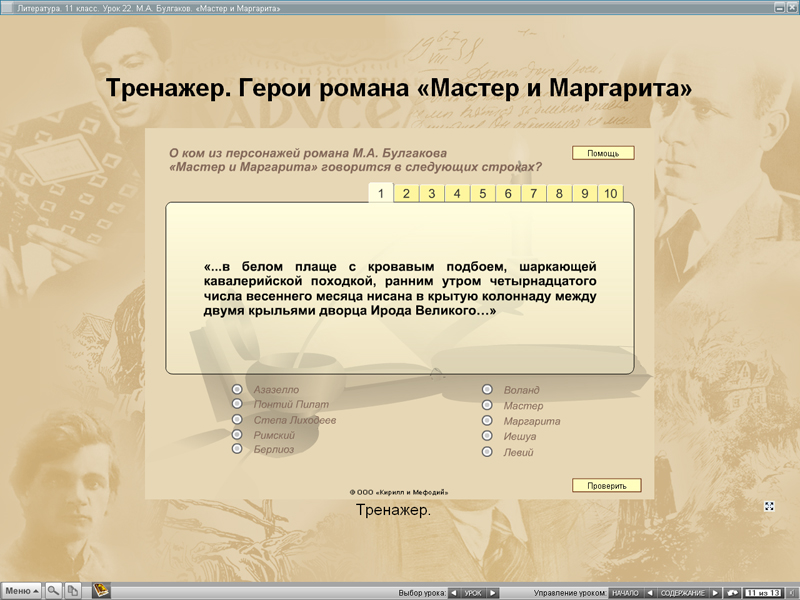Click the back navigation arrow near the slide counter

point(649,591)
